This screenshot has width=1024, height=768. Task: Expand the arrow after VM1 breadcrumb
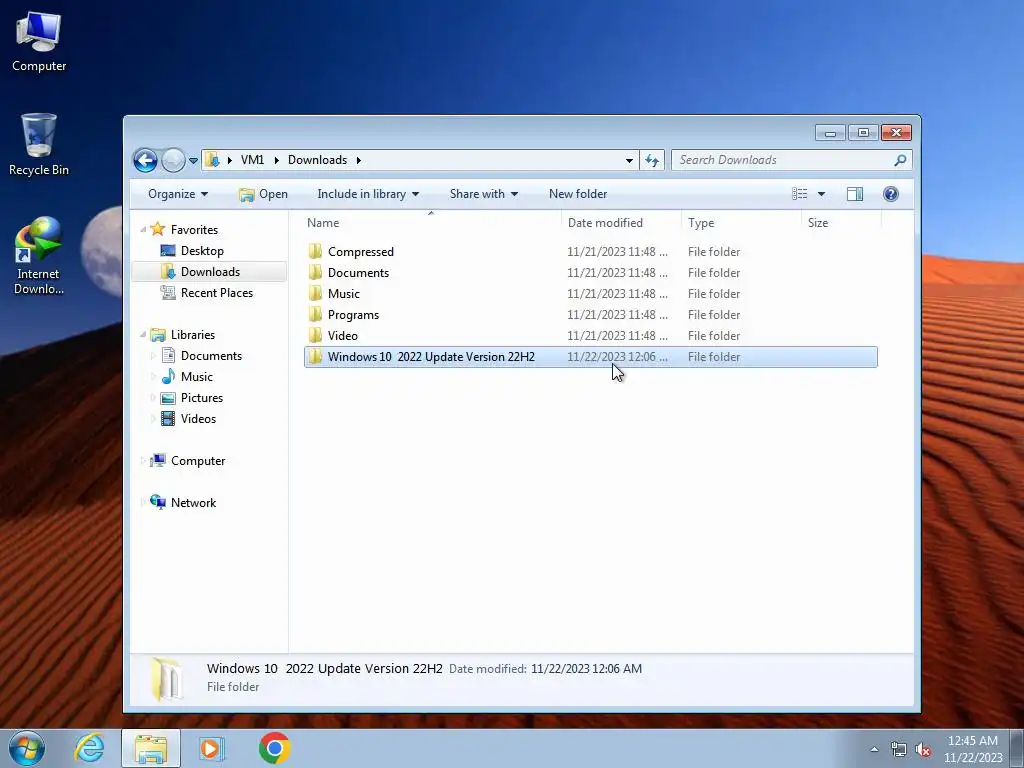coord(276,160)
